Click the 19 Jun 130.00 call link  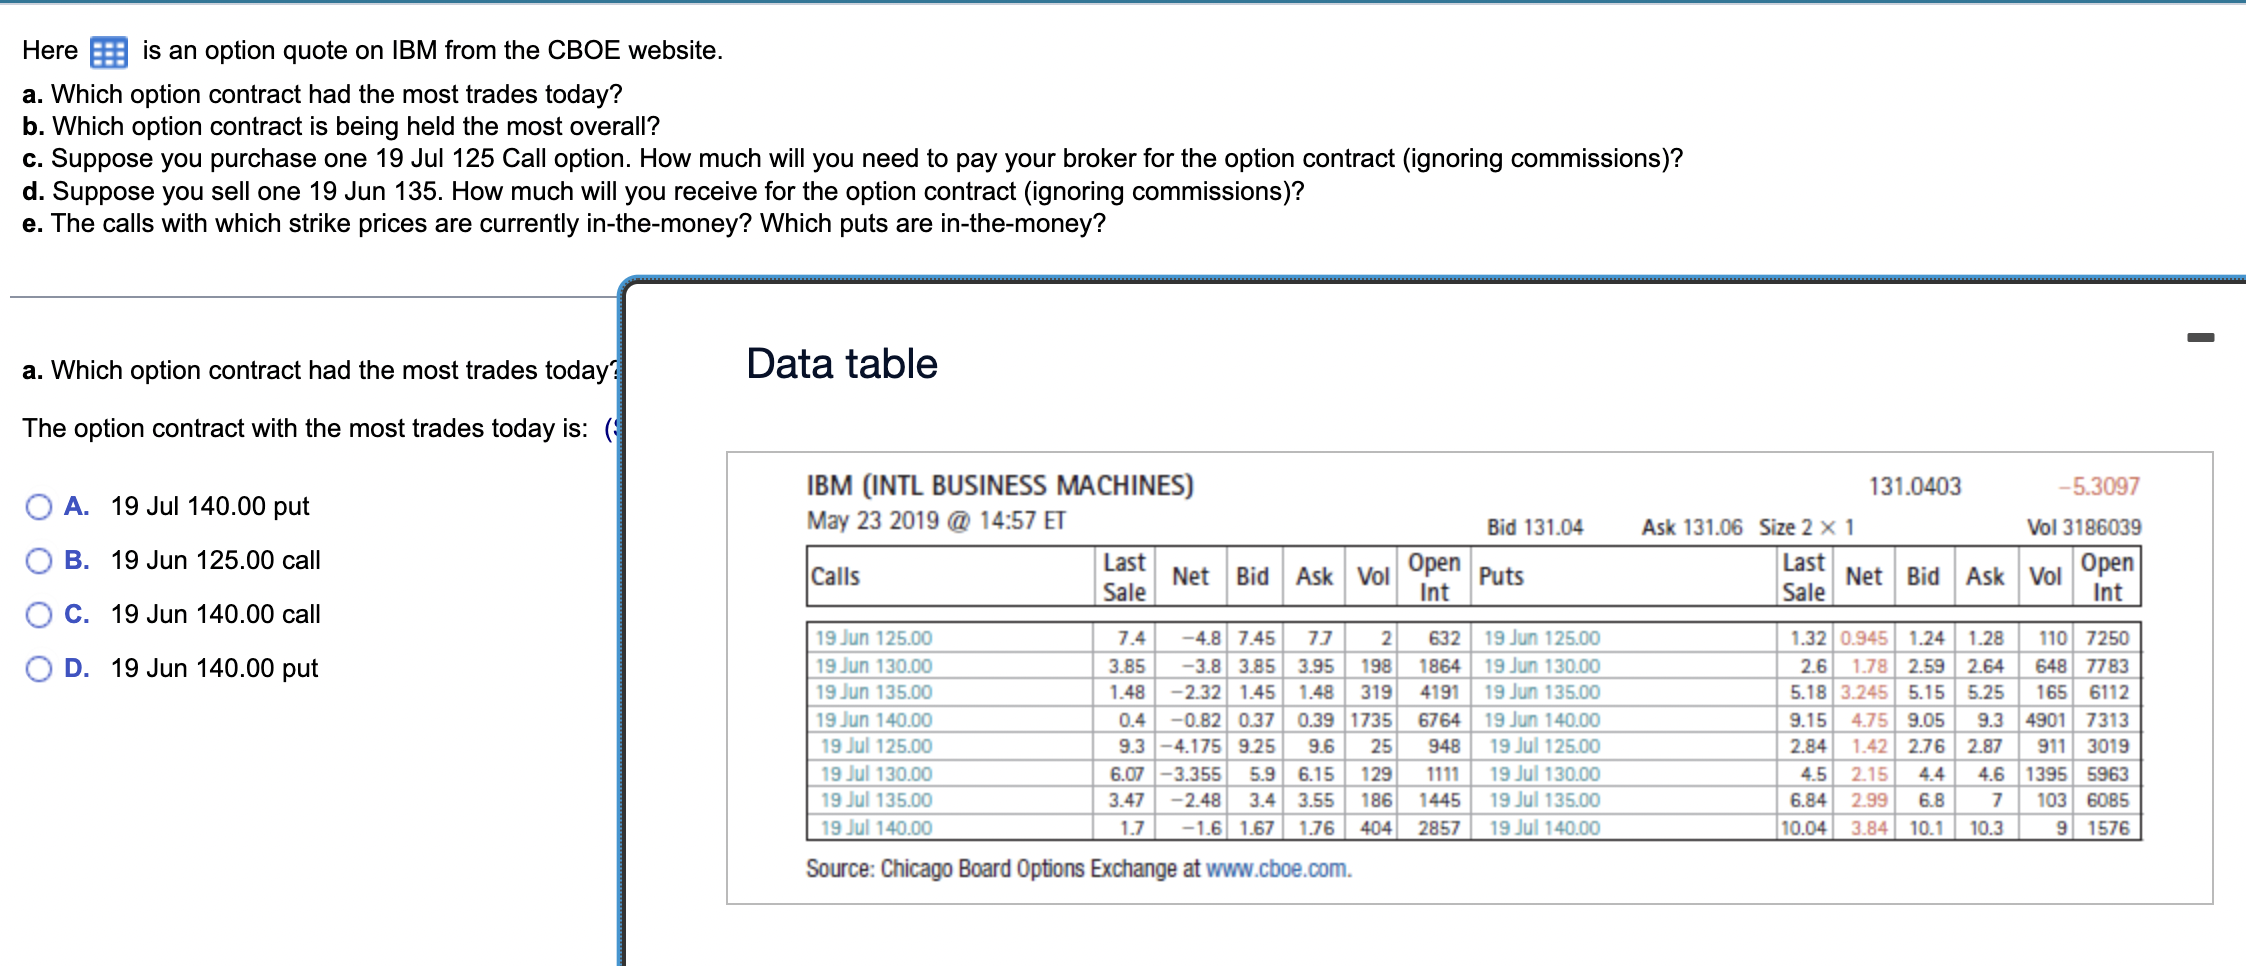tap(873, 664)
